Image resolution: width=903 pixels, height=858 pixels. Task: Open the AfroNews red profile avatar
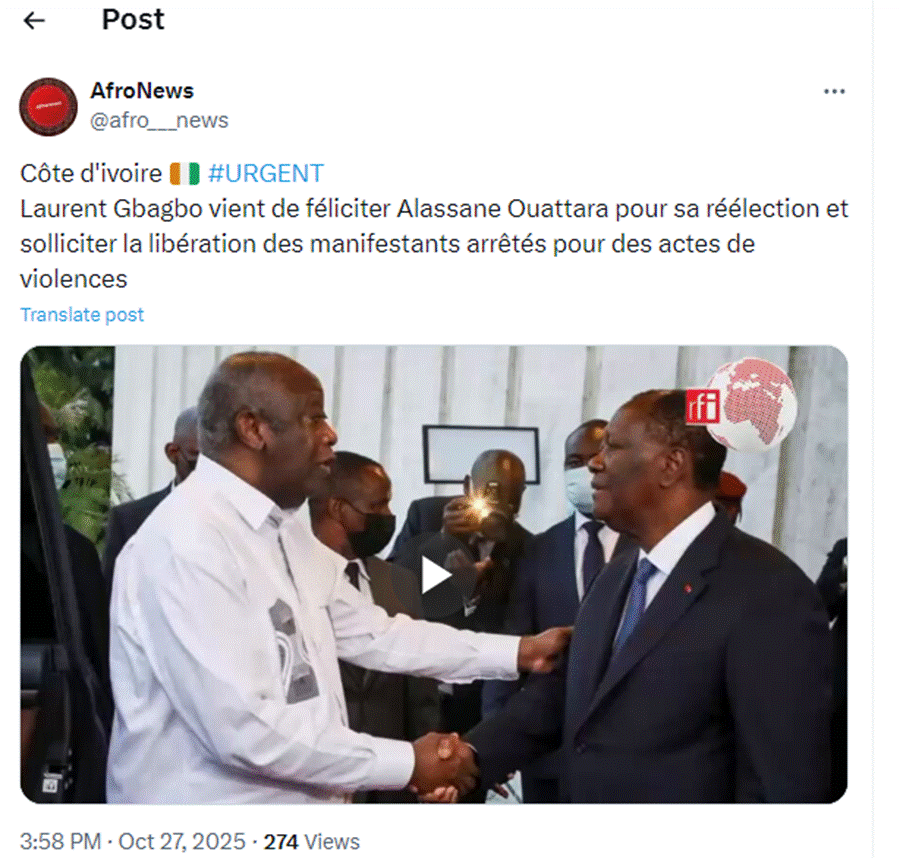tap(48, 107)
